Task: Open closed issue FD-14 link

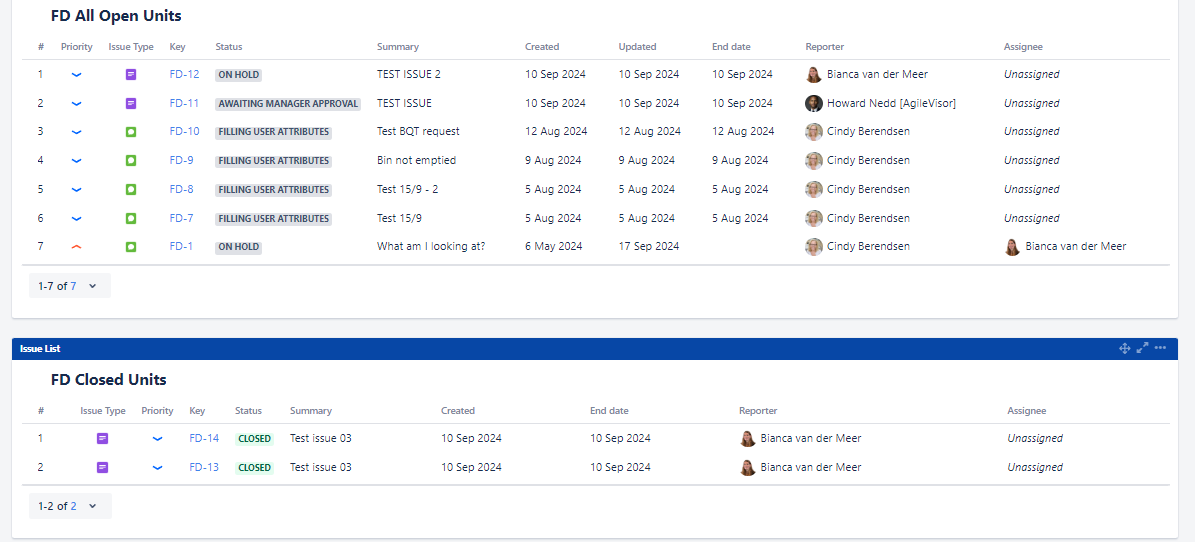Action: 204,438
